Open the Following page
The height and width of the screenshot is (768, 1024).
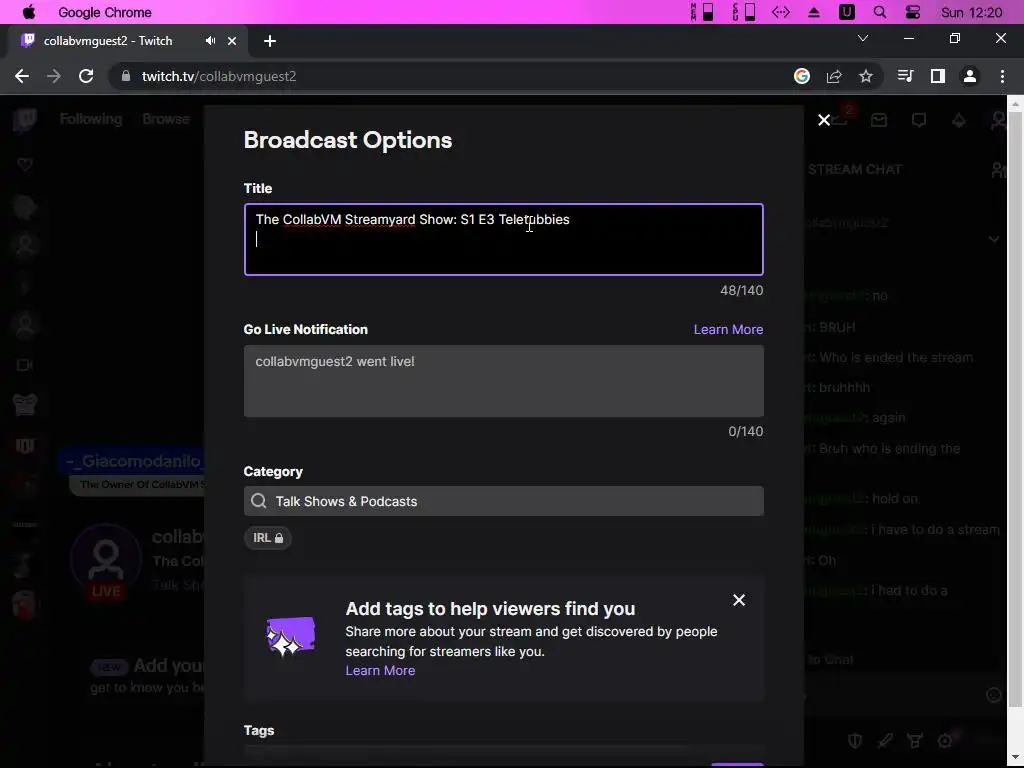pos(91,120)
